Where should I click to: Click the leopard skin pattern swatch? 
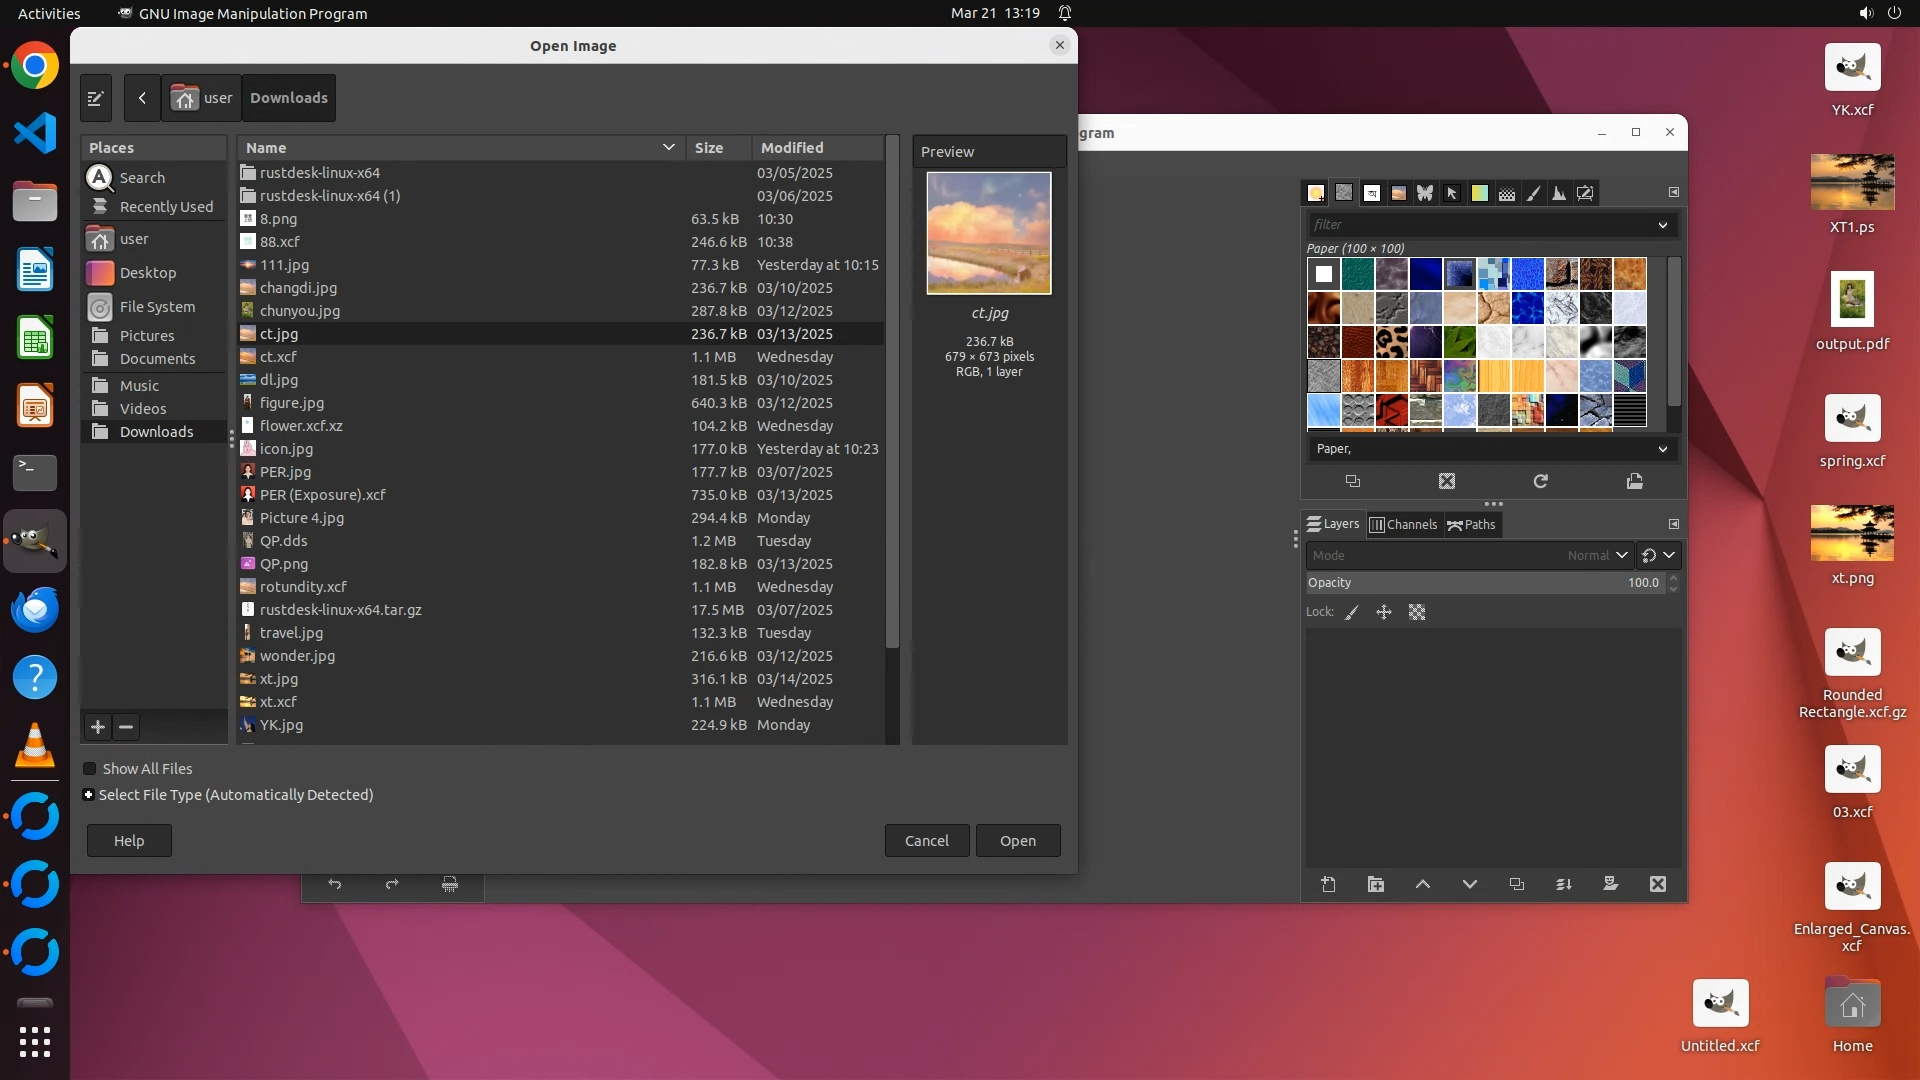1391,342
